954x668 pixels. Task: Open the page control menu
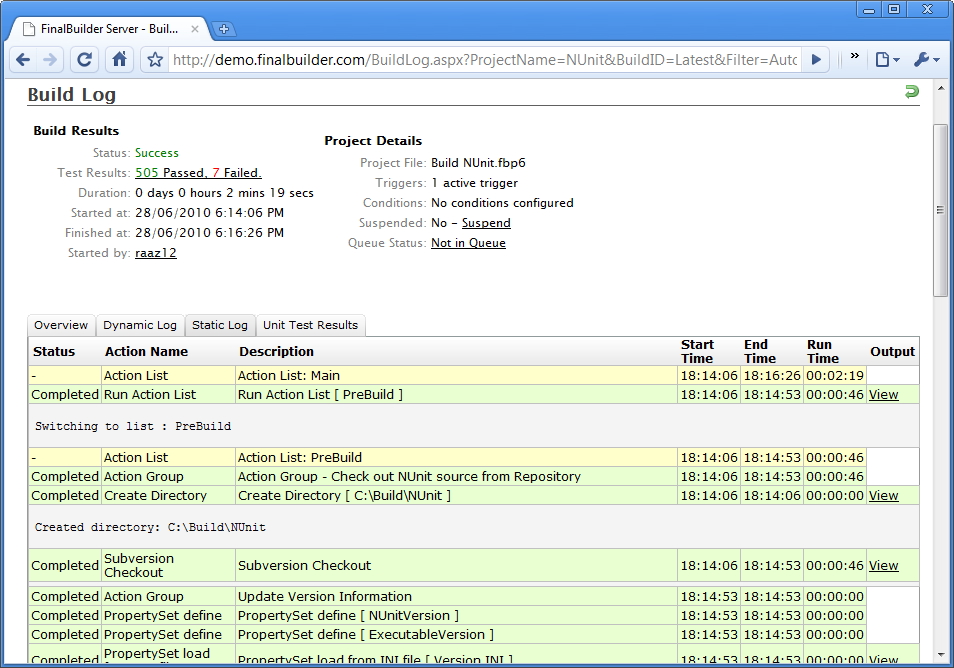pyautogui.click(x=887, y=60)
